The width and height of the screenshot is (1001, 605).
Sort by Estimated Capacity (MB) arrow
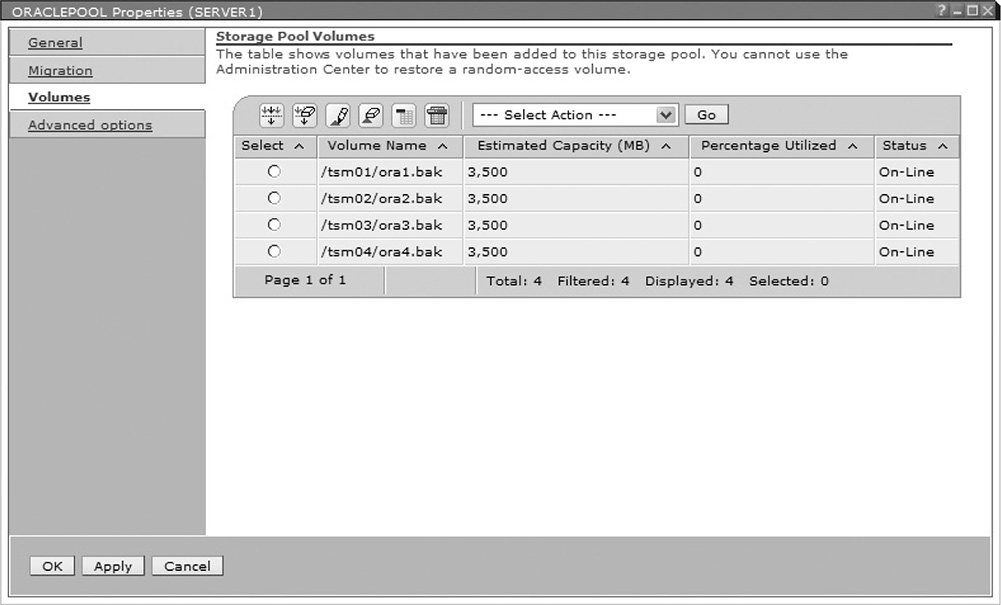point(666,146)
